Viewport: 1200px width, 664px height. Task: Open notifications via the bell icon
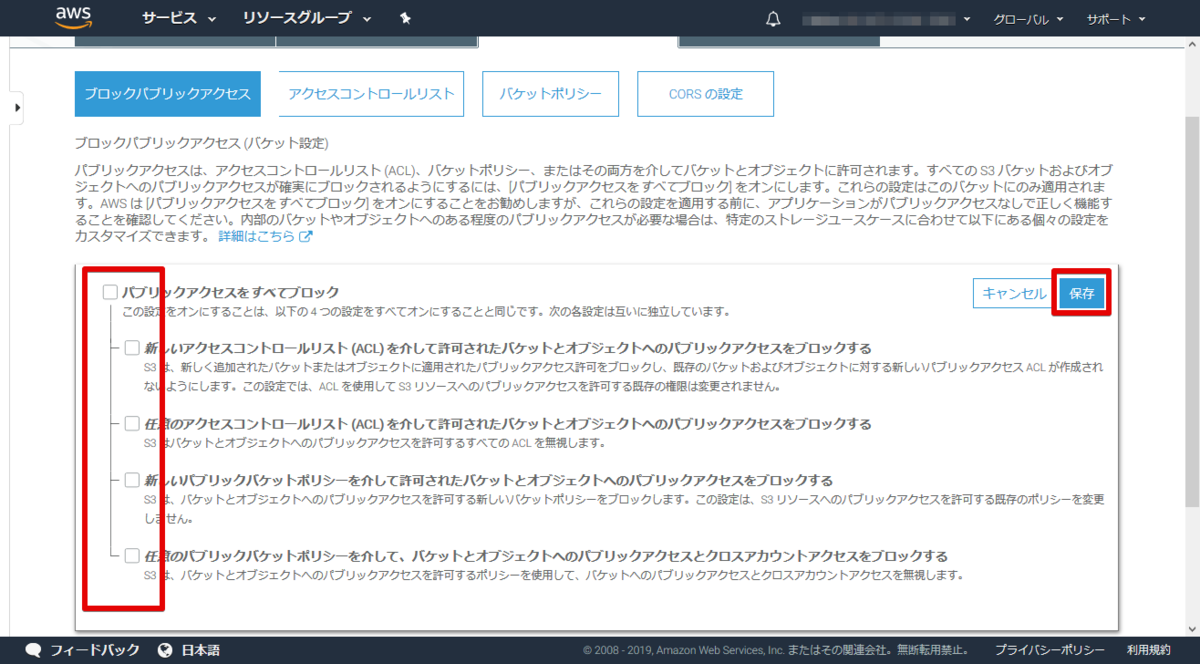click(771, 17)
